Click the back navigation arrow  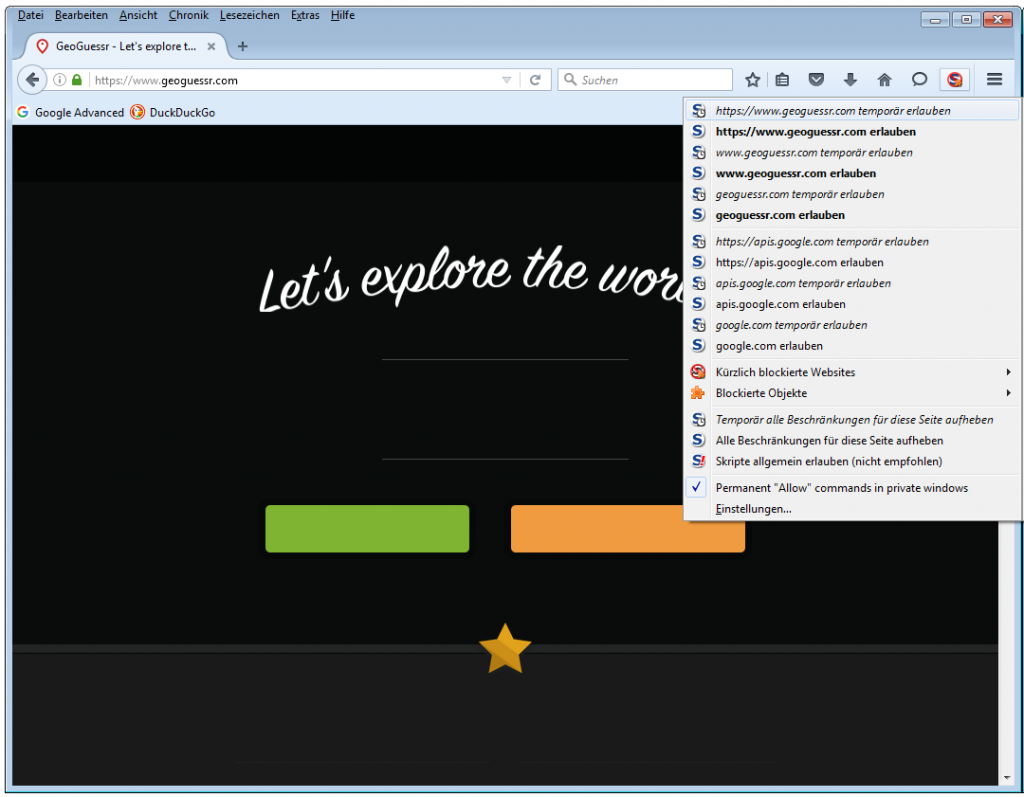coord(32,80)
